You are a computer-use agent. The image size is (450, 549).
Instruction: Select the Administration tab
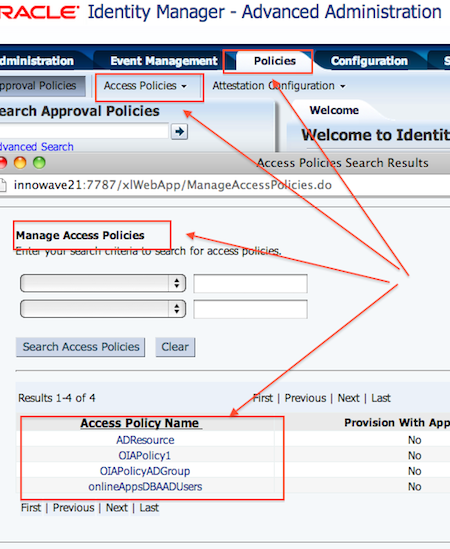click(37, 61)
